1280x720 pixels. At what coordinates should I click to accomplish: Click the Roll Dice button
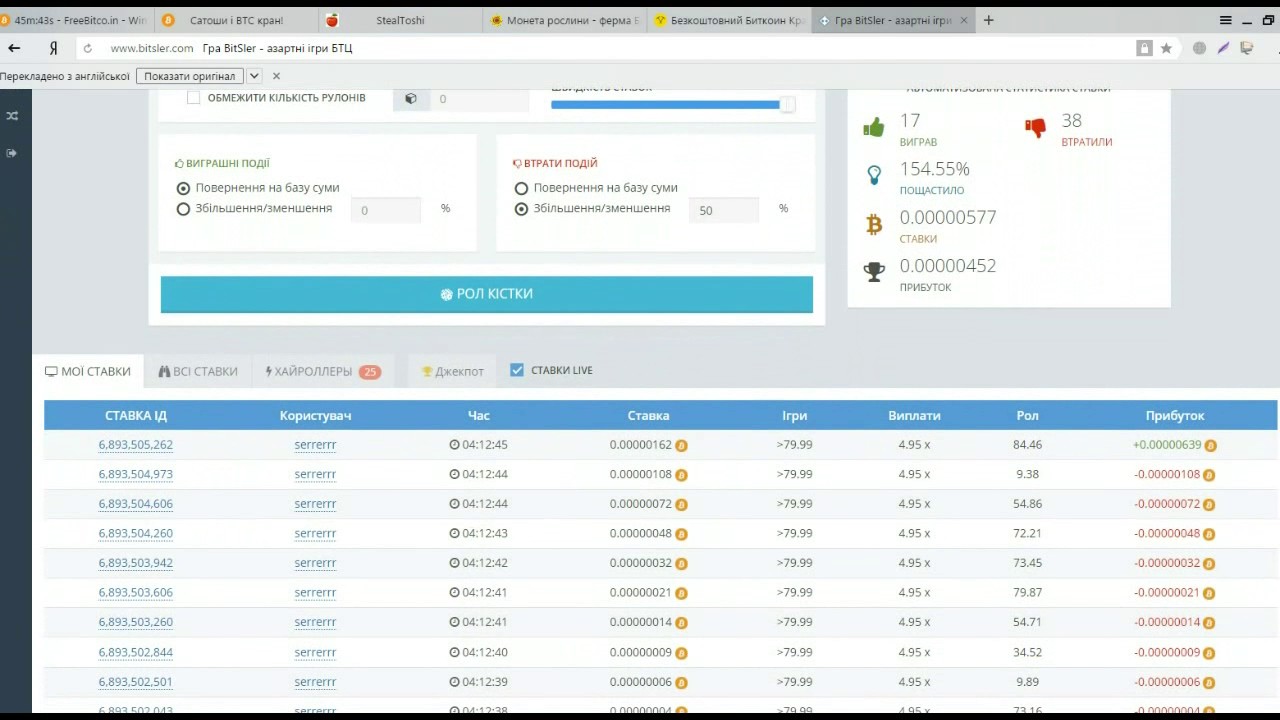[487, 294]
